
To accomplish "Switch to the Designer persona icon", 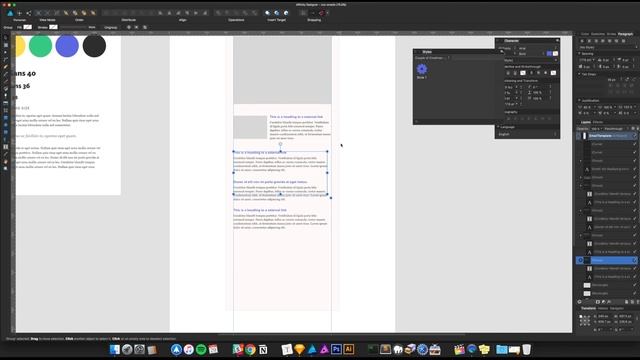I will (x=10, y=13).
